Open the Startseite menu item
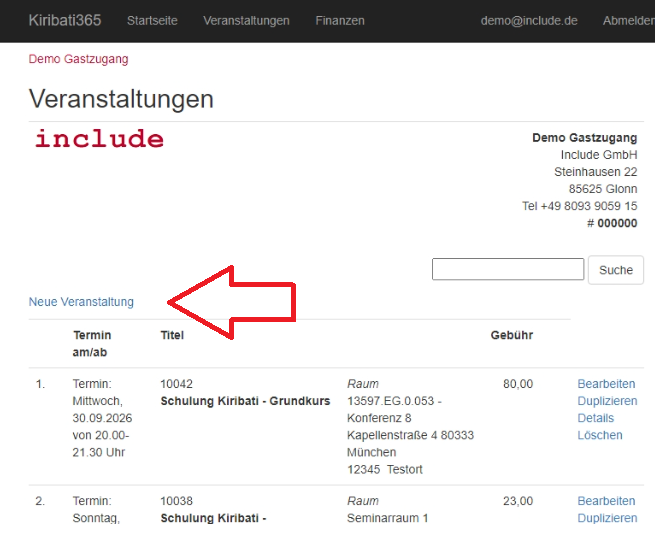Screen dimensions: 666x540 tap(152, 20)
